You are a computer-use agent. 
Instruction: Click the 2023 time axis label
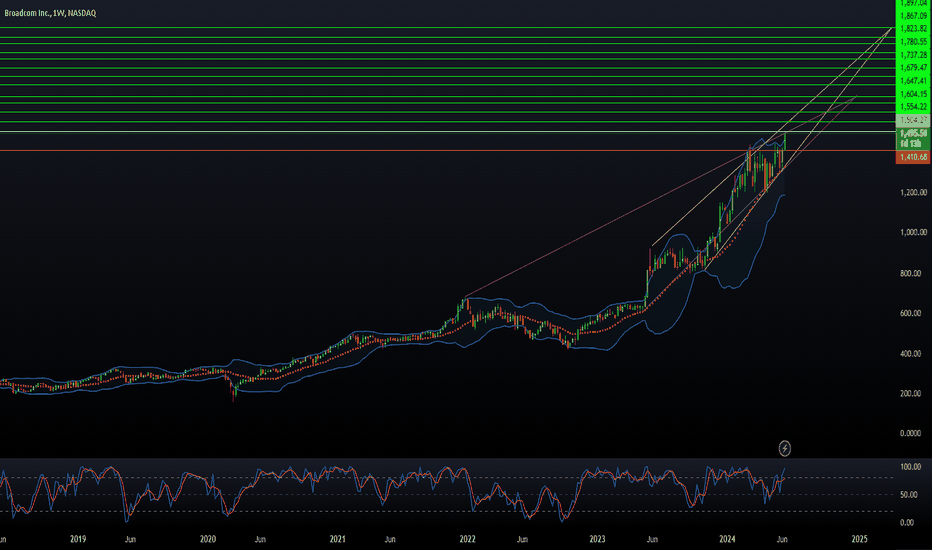coord(597,539)
